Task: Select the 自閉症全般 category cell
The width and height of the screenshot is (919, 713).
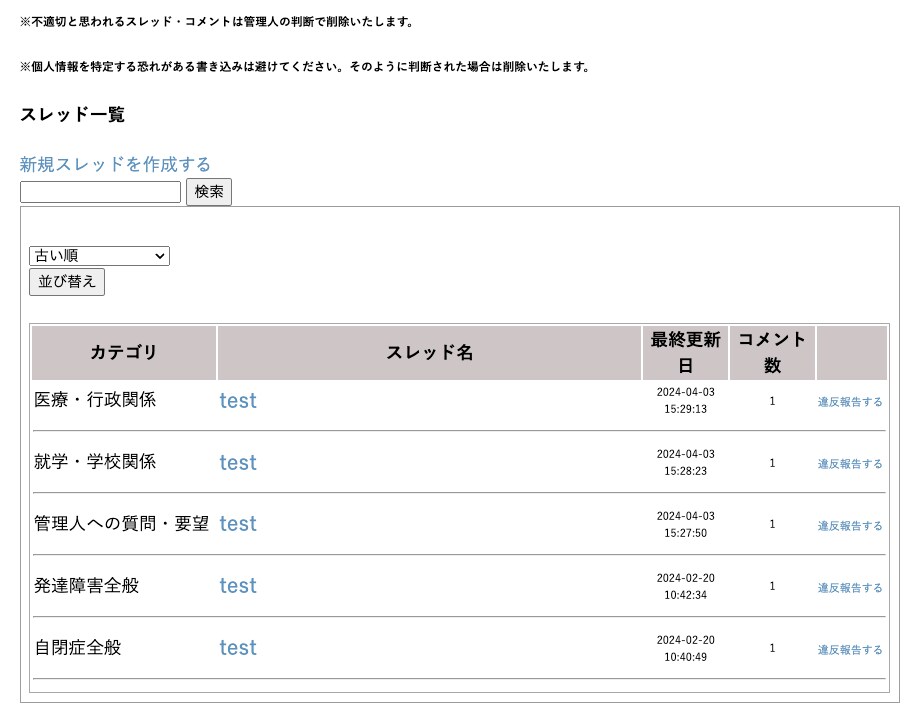Action: [x=78, y=648]
